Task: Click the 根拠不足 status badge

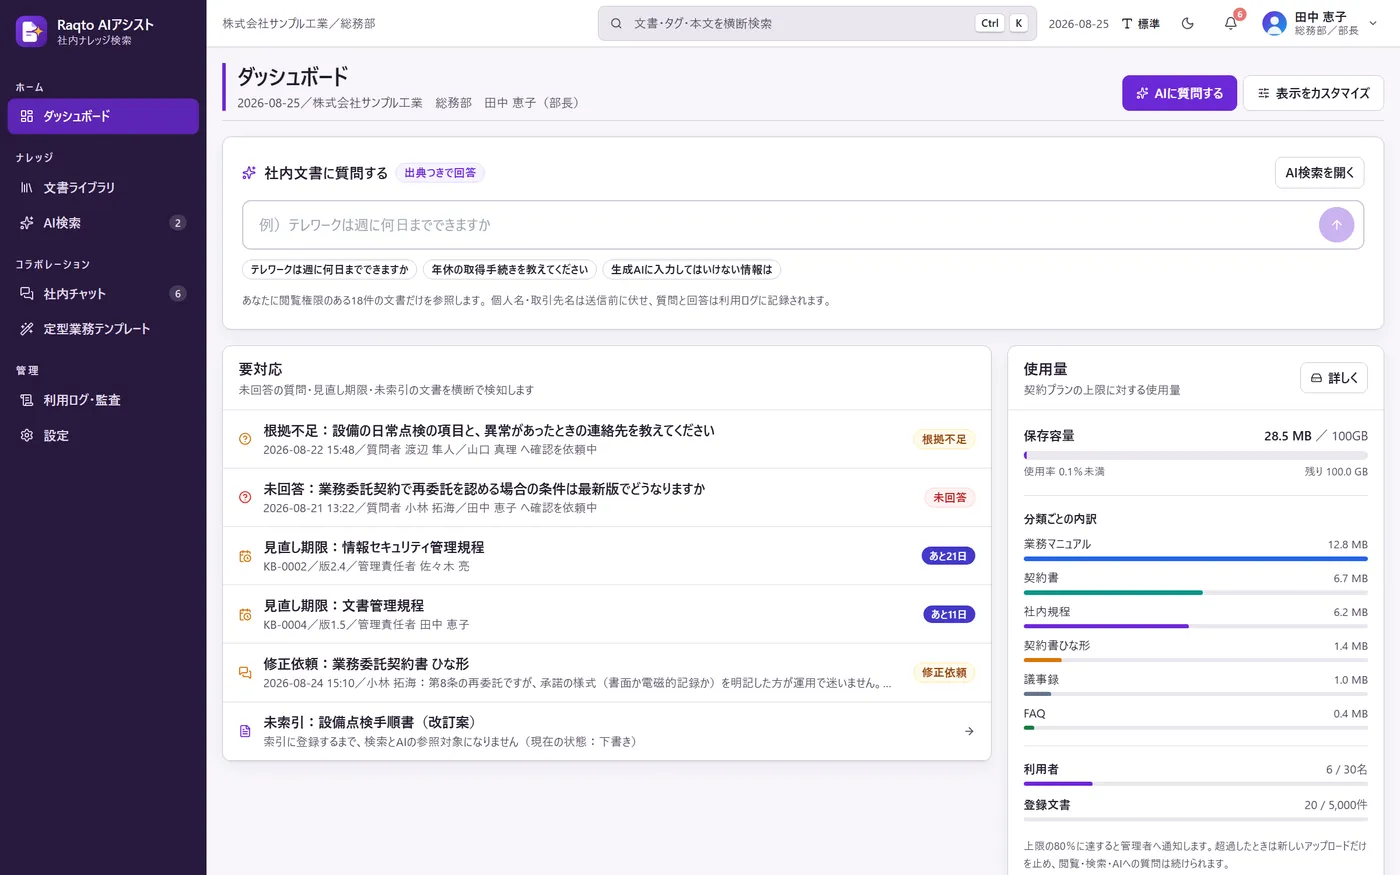Action: [x=944, y=439]
